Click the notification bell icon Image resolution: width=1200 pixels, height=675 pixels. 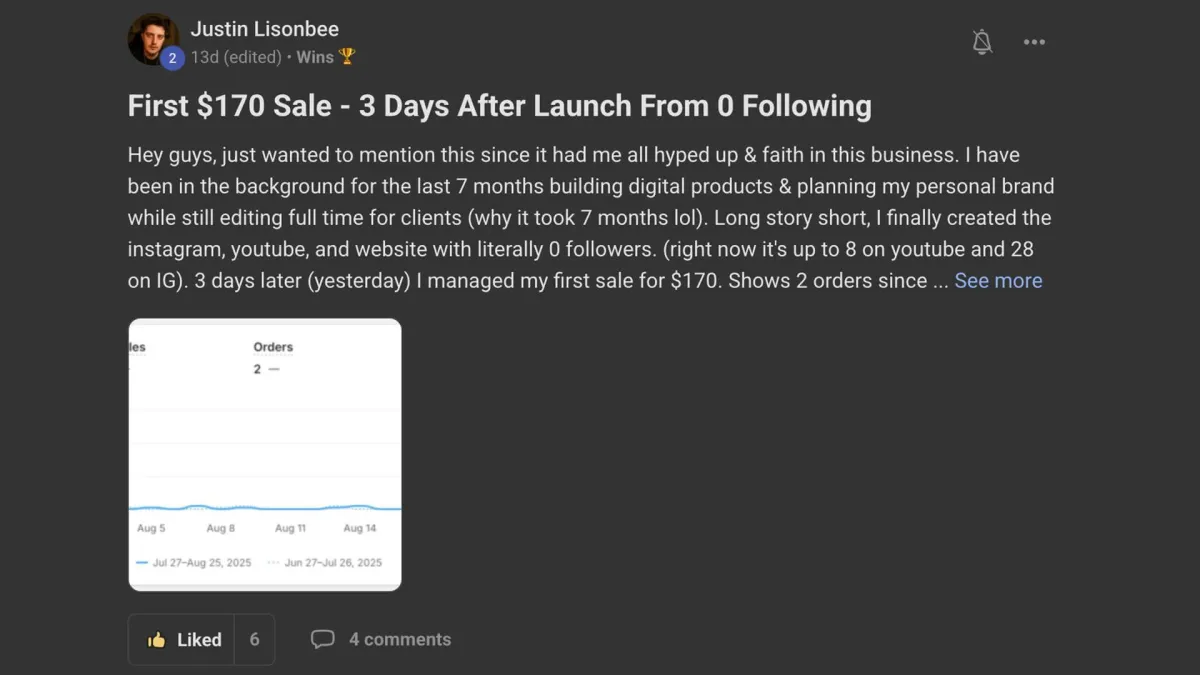coord(982,42)
